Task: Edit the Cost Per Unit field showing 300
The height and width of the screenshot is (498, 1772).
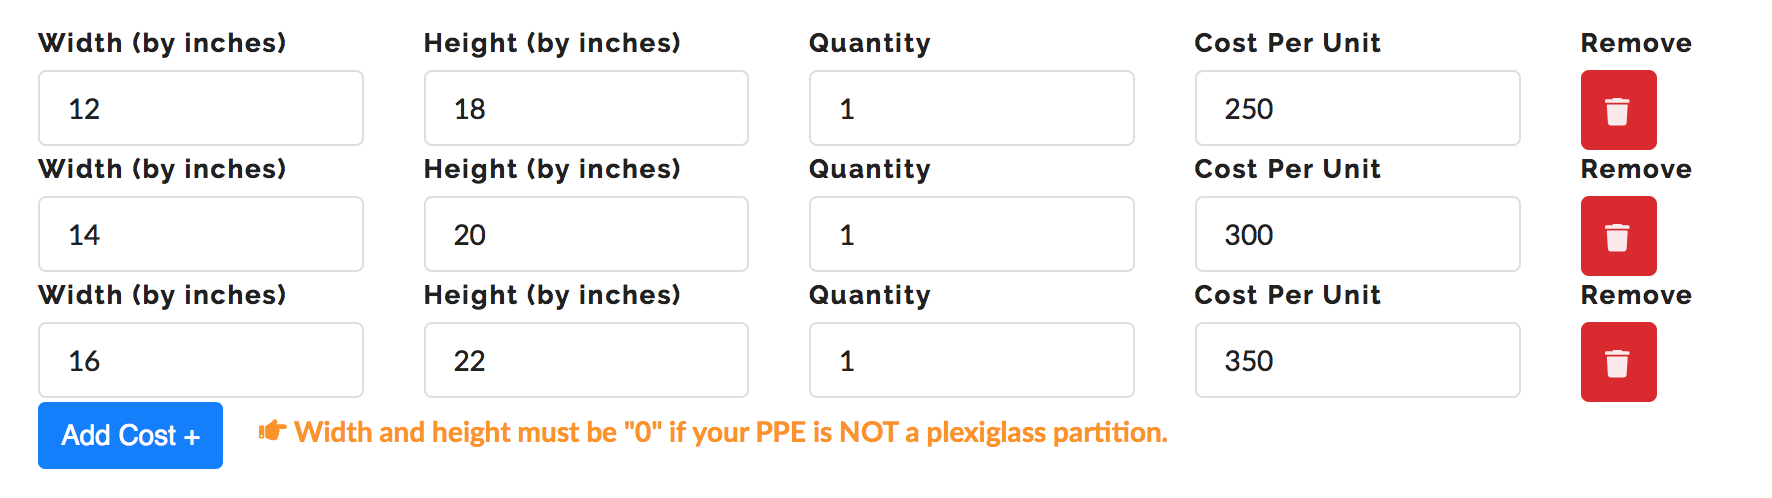Action: [1358, 234]
